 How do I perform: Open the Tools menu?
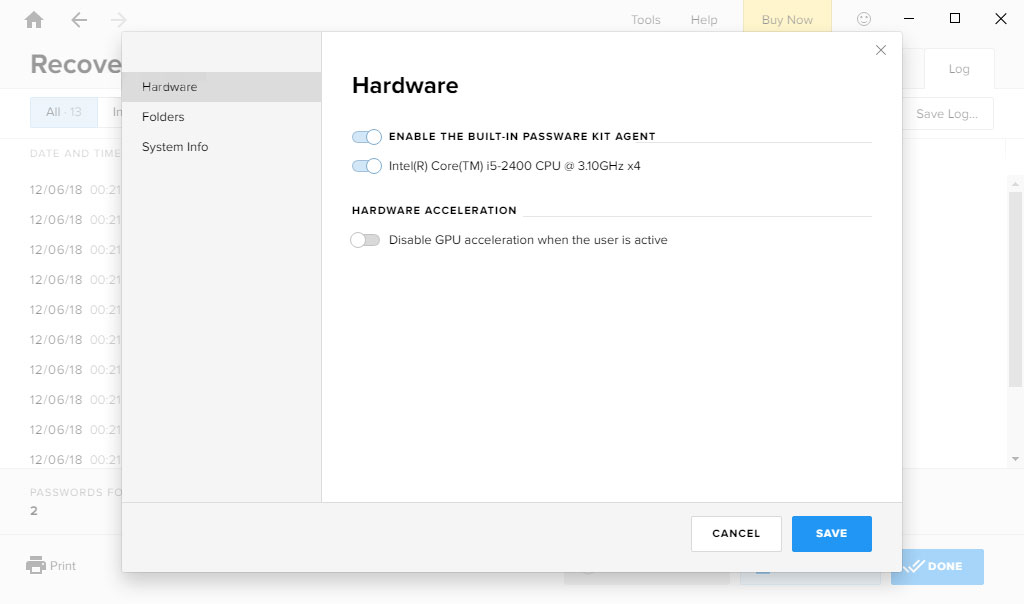click(645, 20)
